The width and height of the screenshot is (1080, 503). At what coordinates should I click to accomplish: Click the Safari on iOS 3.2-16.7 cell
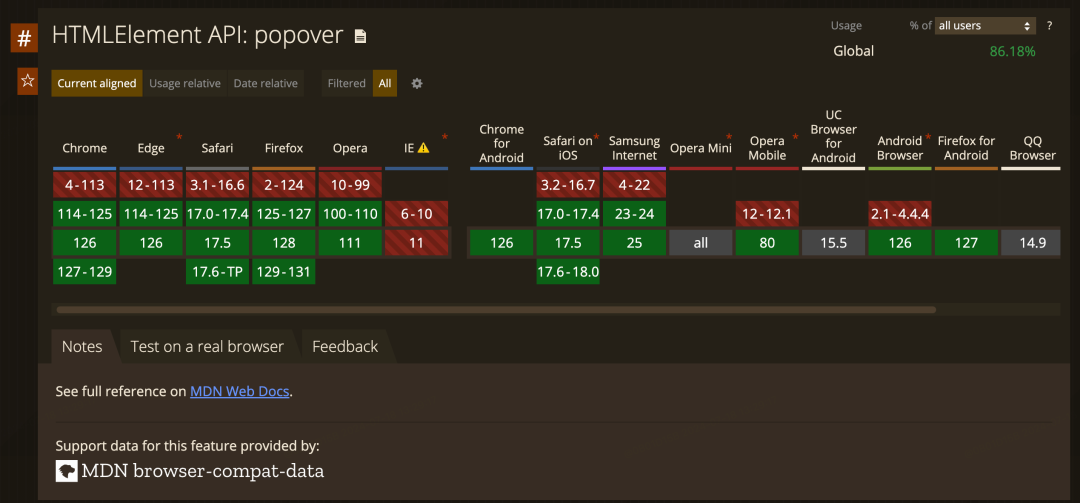click(x=568, y=185)
